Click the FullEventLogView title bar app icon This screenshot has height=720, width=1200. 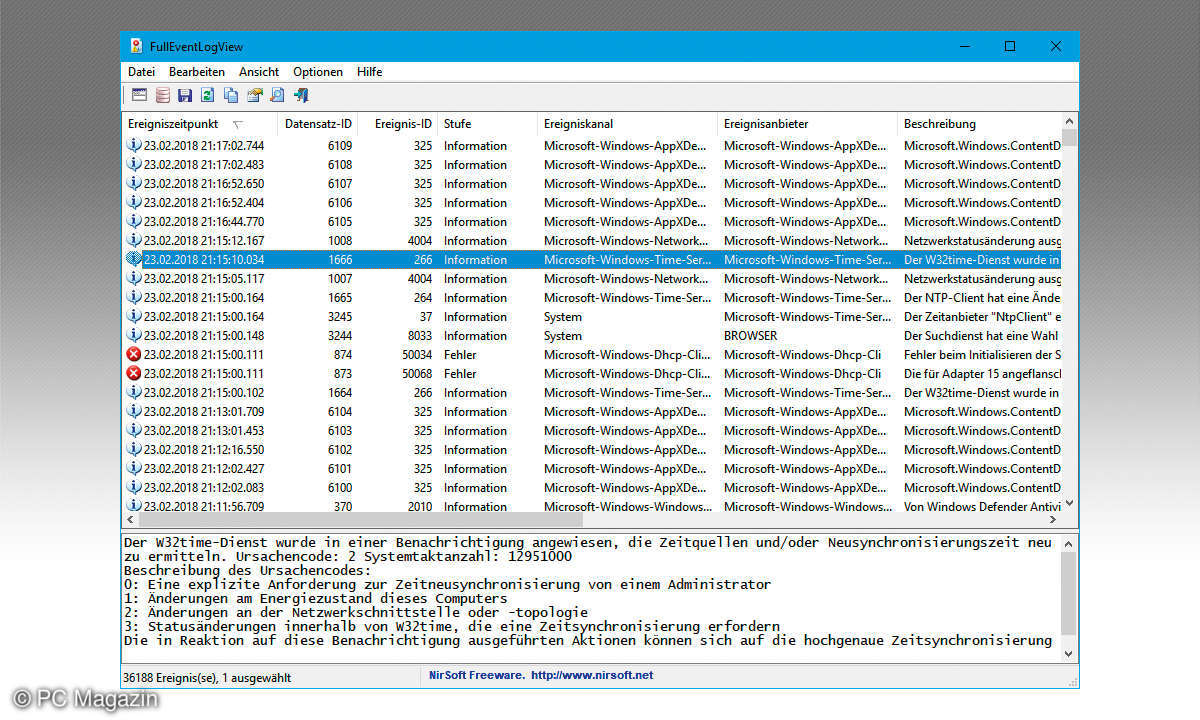(136, 46)
